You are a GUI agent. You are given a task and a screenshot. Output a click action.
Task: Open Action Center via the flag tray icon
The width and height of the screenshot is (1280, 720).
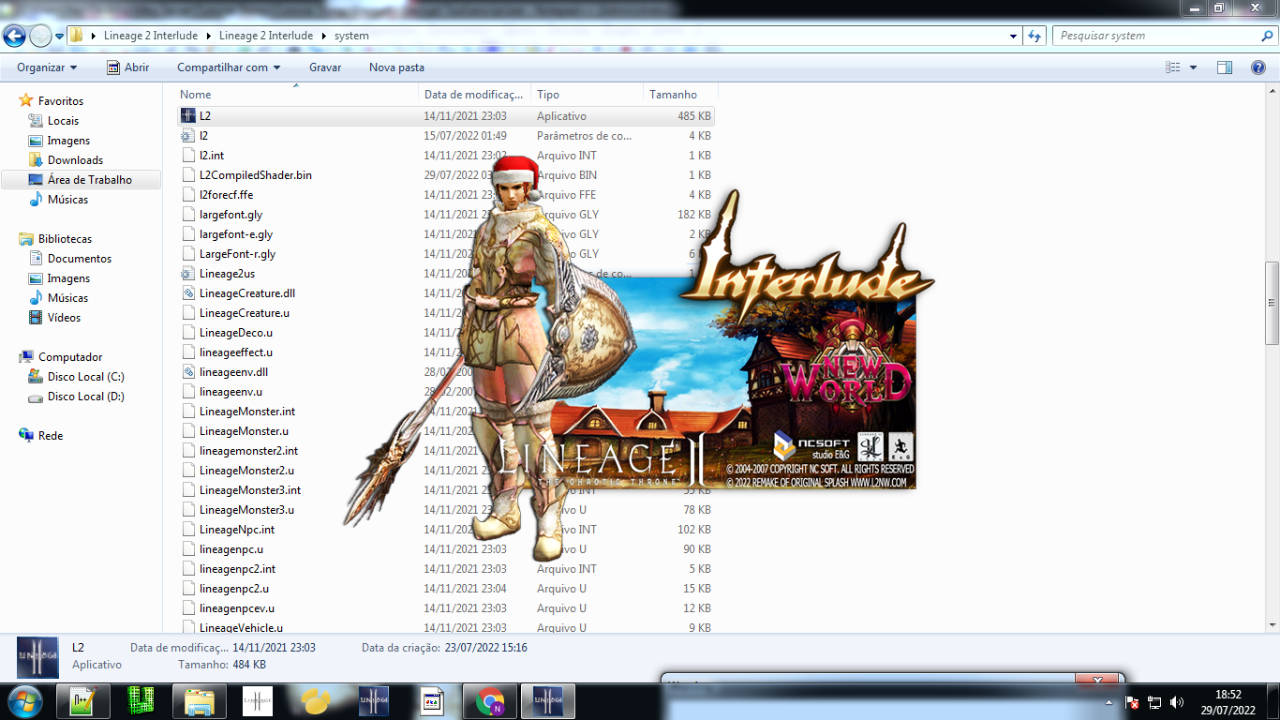tap(1130, 705)
